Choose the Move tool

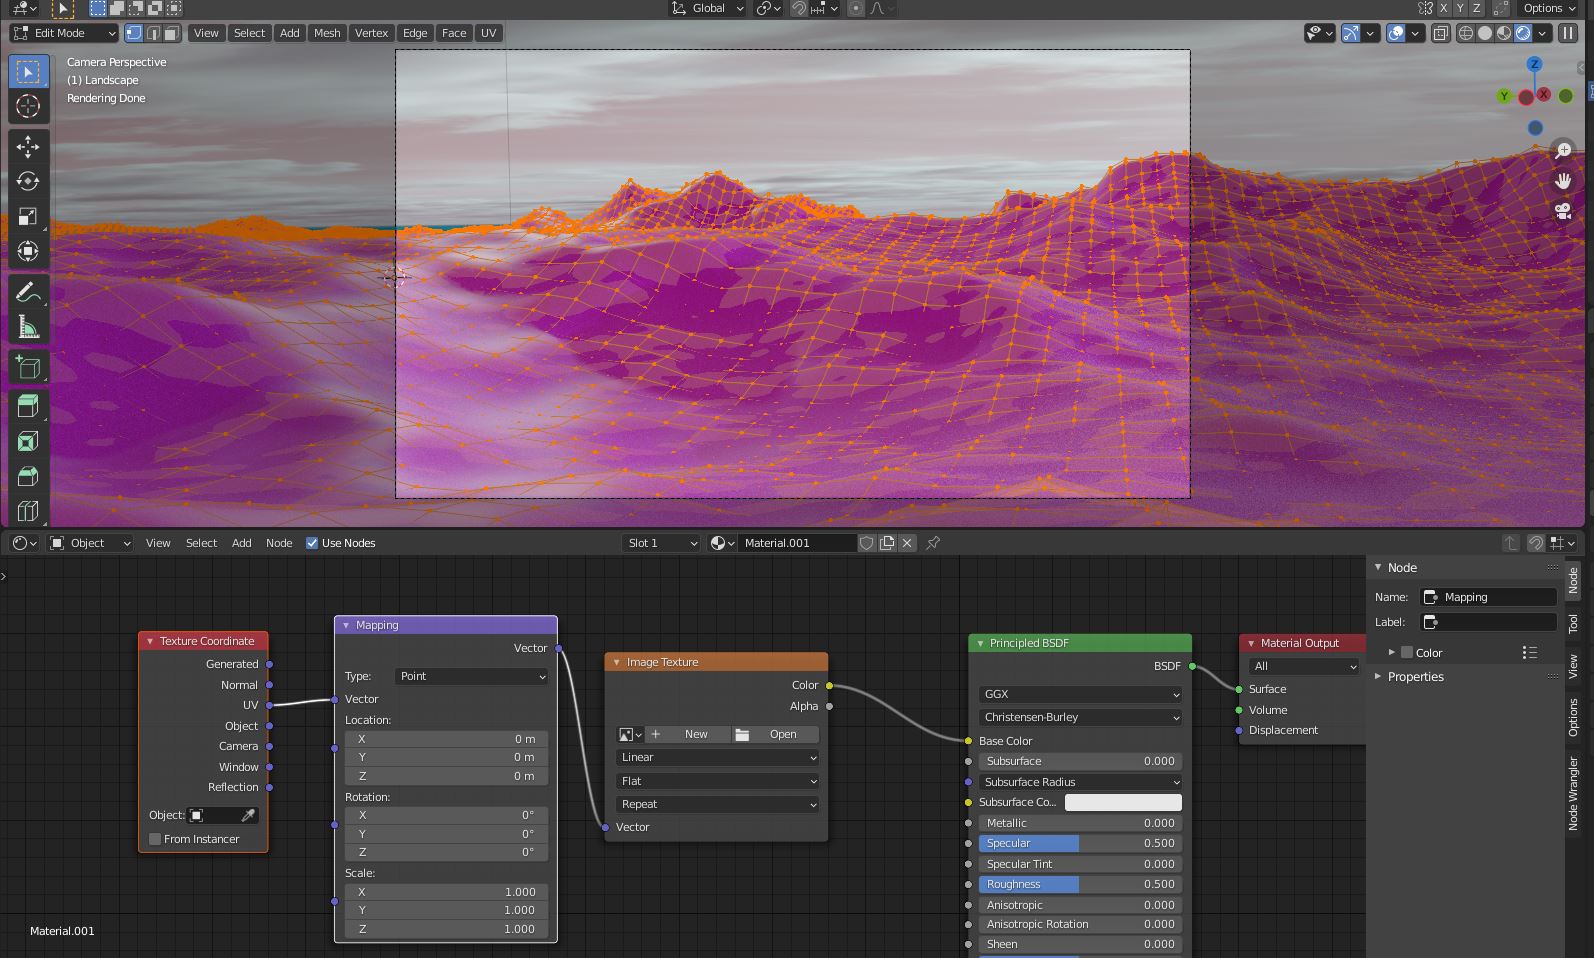[x=28, y=146]
